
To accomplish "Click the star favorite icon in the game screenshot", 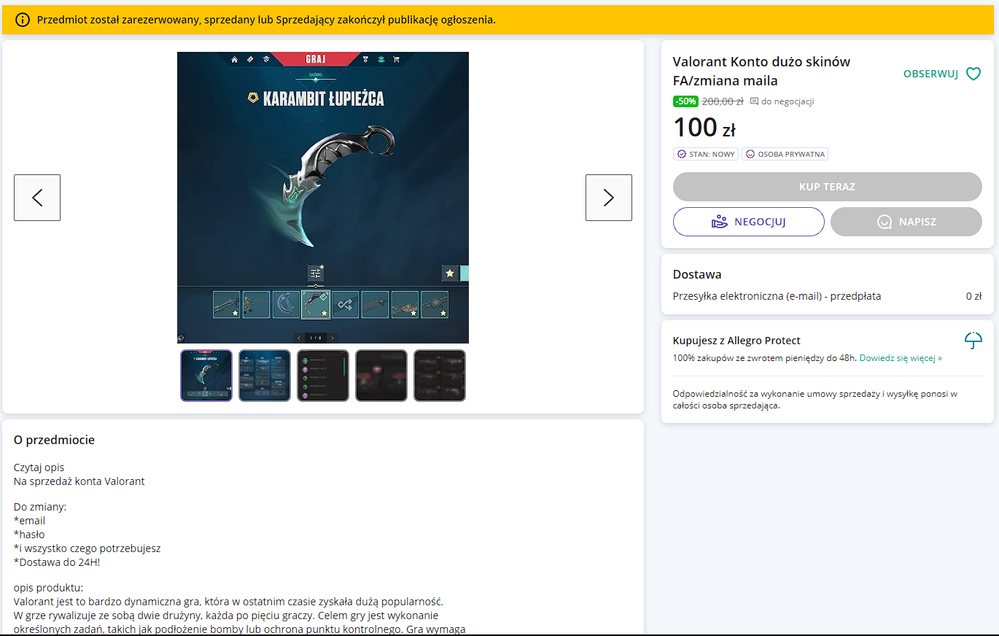I will pos(450,273).
